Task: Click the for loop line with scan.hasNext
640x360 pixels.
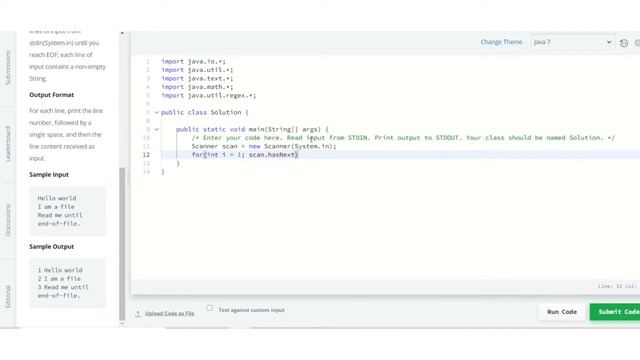Action: click(245, 155)
